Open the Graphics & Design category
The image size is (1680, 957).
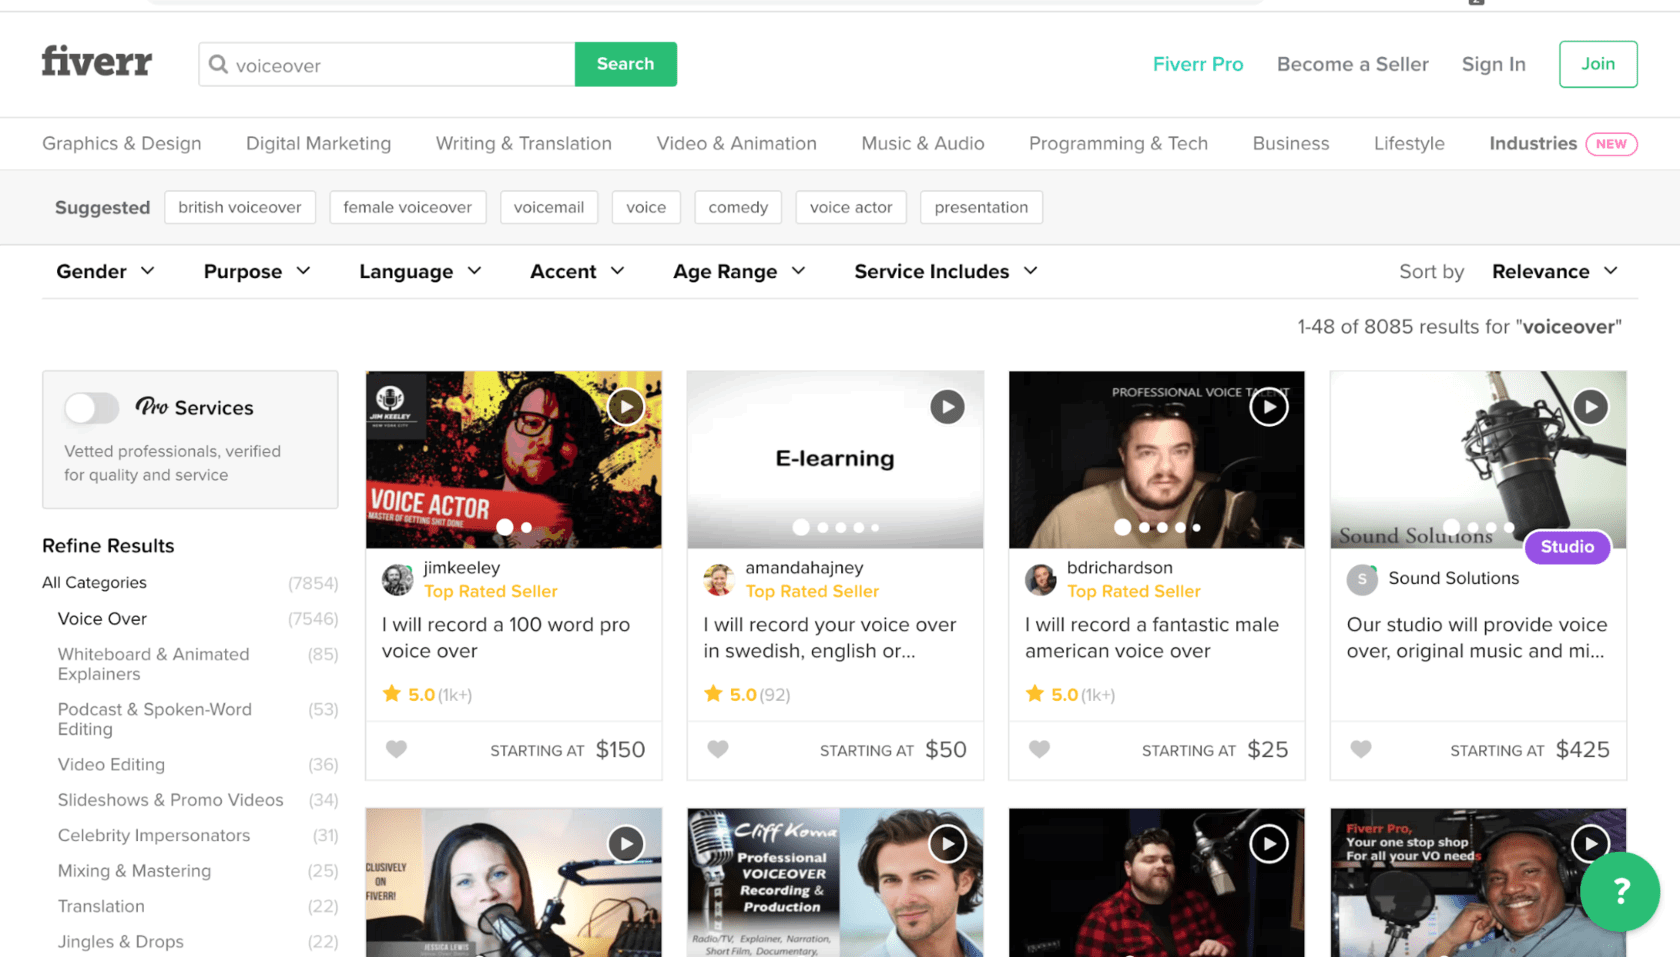[122, 143]
